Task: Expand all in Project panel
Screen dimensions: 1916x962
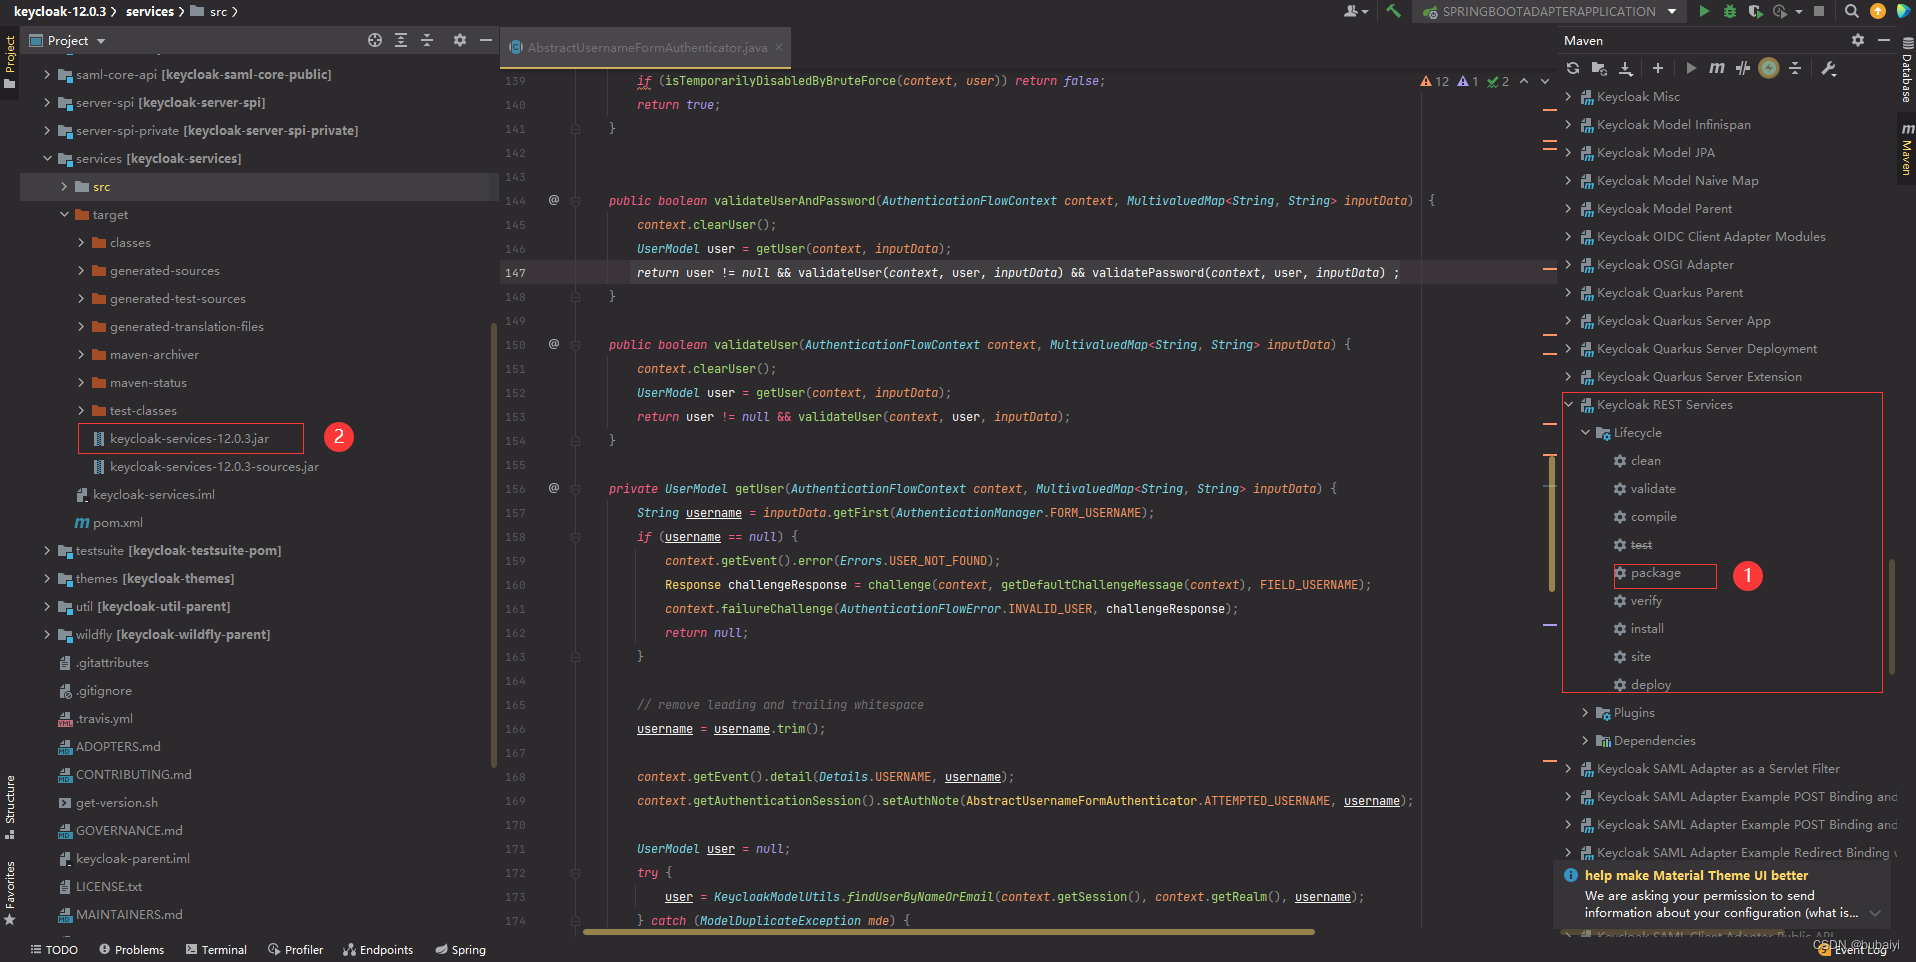Action: point(401,40)
